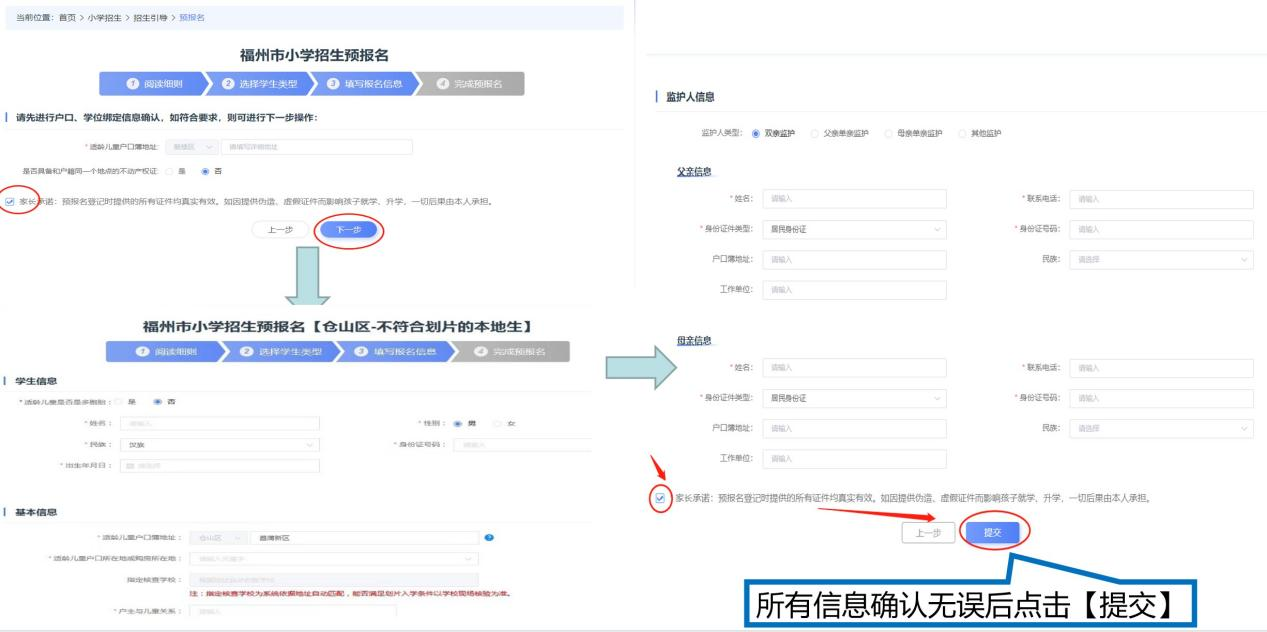Expand the 仓山区 district dropdown
Screen dimensions: 1267x632
pyautogui.click(x=213, y=538)
